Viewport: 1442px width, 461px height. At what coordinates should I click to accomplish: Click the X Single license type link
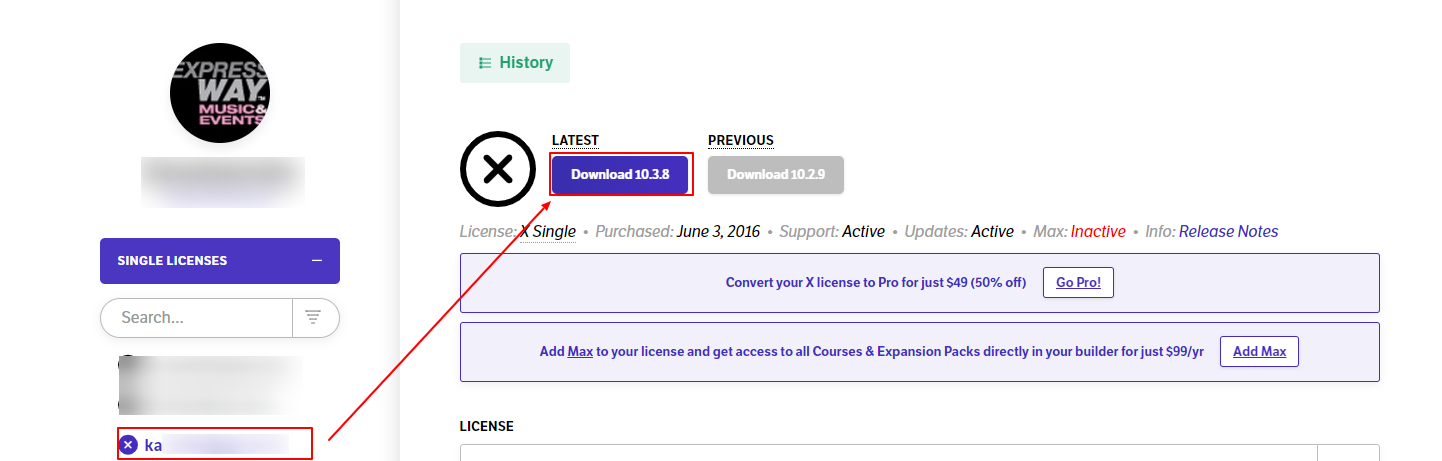548,232
